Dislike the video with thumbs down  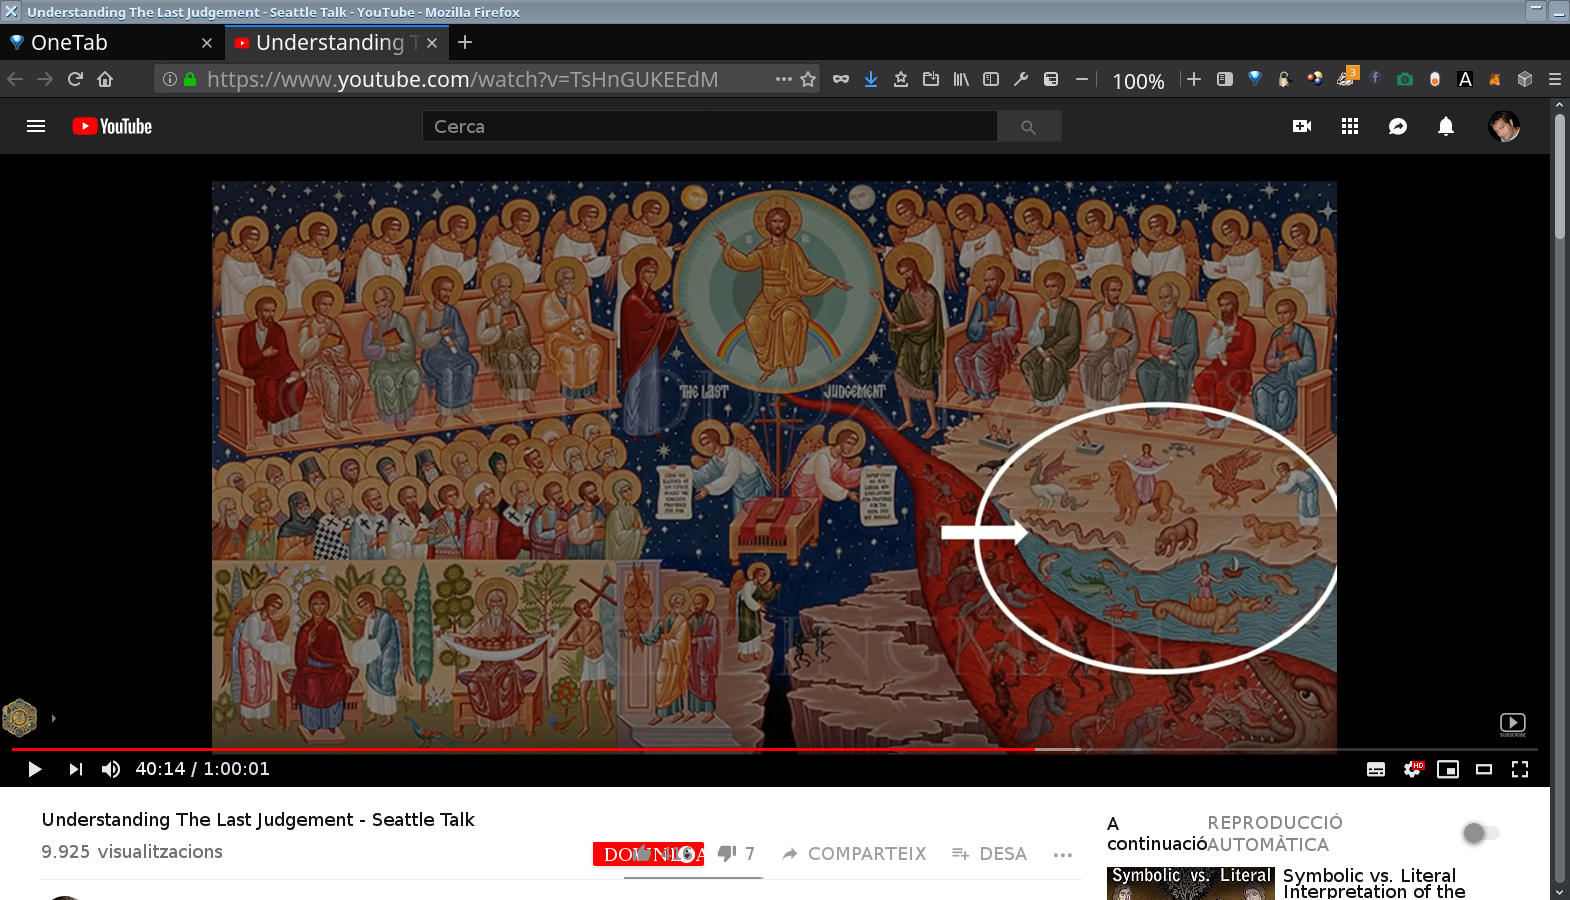tap(727, 853)
